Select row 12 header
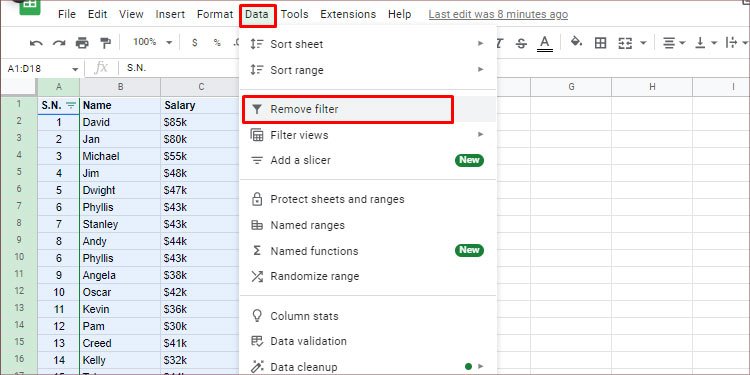750x375 pixels. [x=19, y=291]
